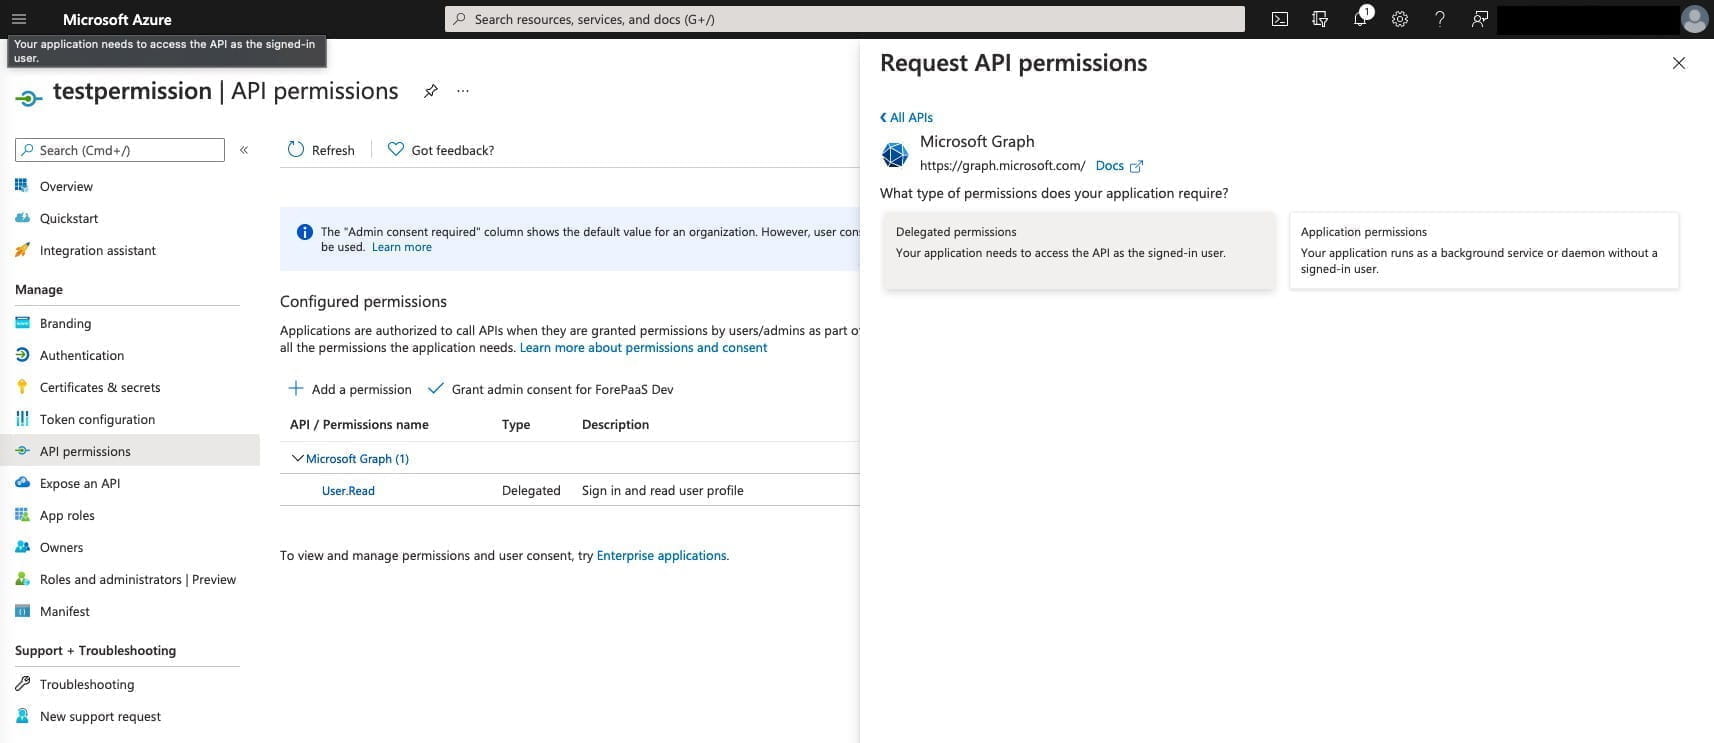Click the API / Permissions name column header
1714x743 pixels.
point(359,424)
